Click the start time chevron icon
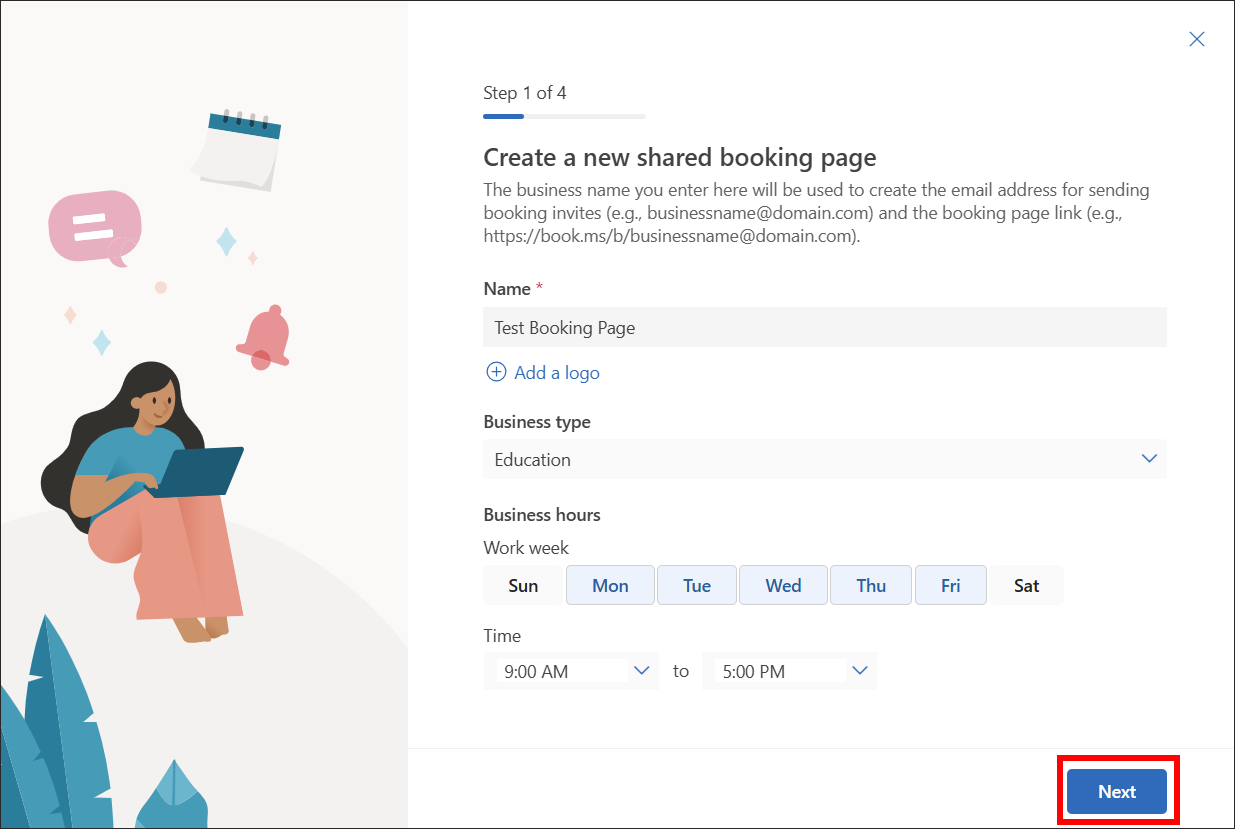Screen dimensions: 1235x829 click(641, 671)
